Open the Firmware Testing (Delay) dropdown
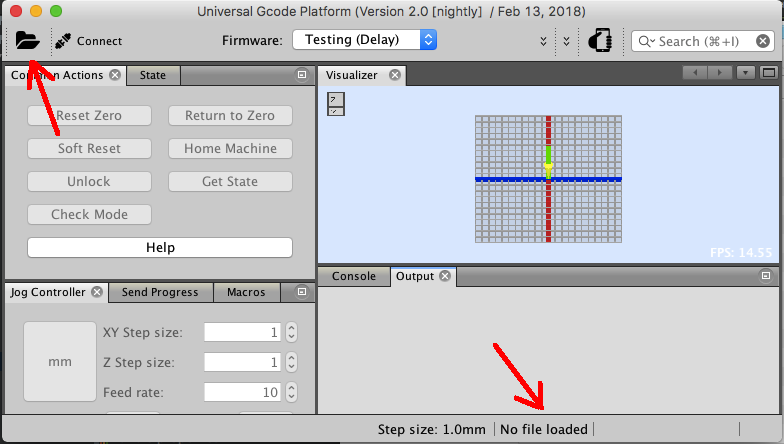This screenshot has height=444, width=784. click(364, 40)
